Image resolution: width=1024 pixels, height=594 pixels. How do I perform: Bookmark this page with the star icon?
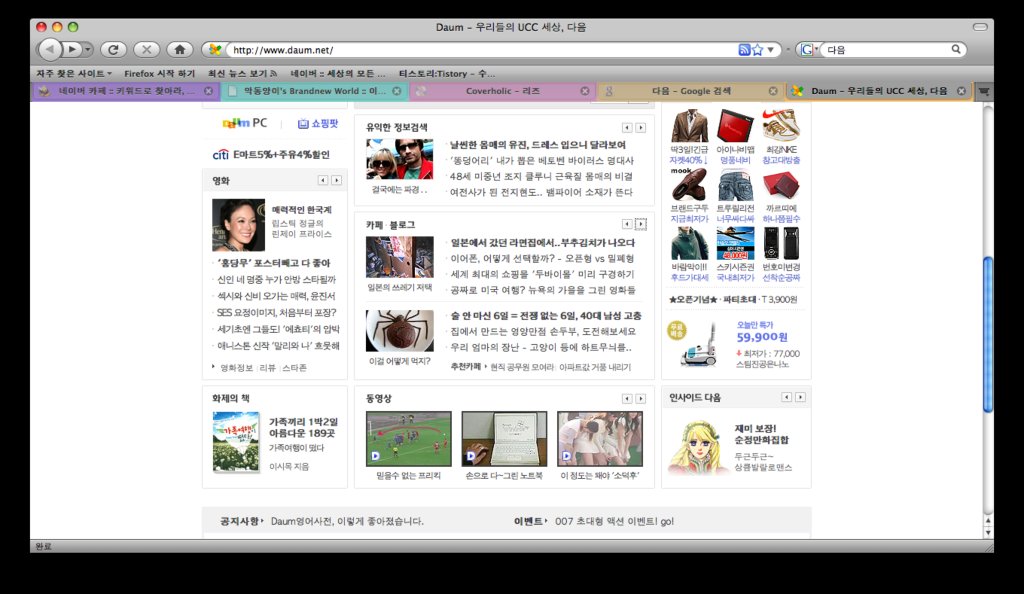(758, 50)
